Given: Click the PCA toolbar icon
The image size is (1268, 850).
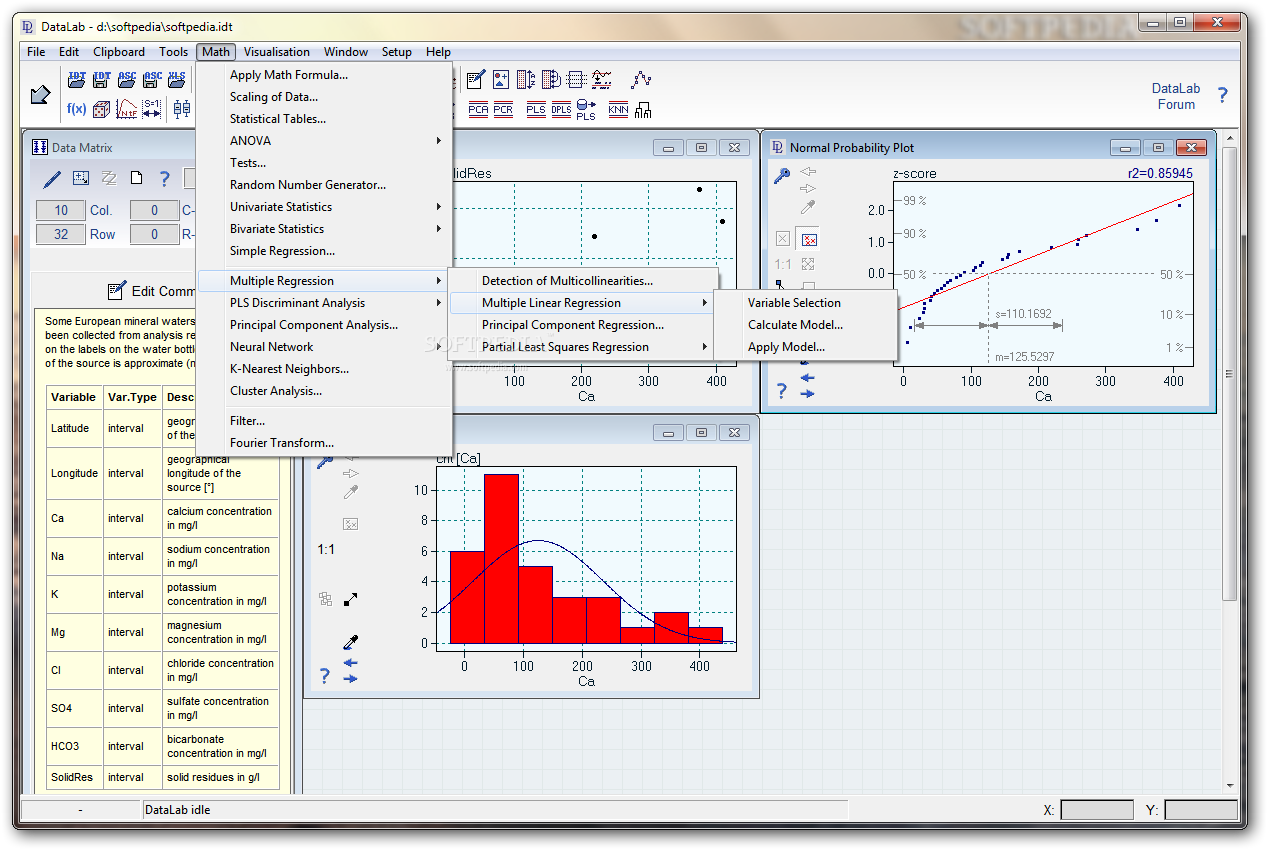Looking at the screenshot, I should pyautogui.click(x=478, y=110).
